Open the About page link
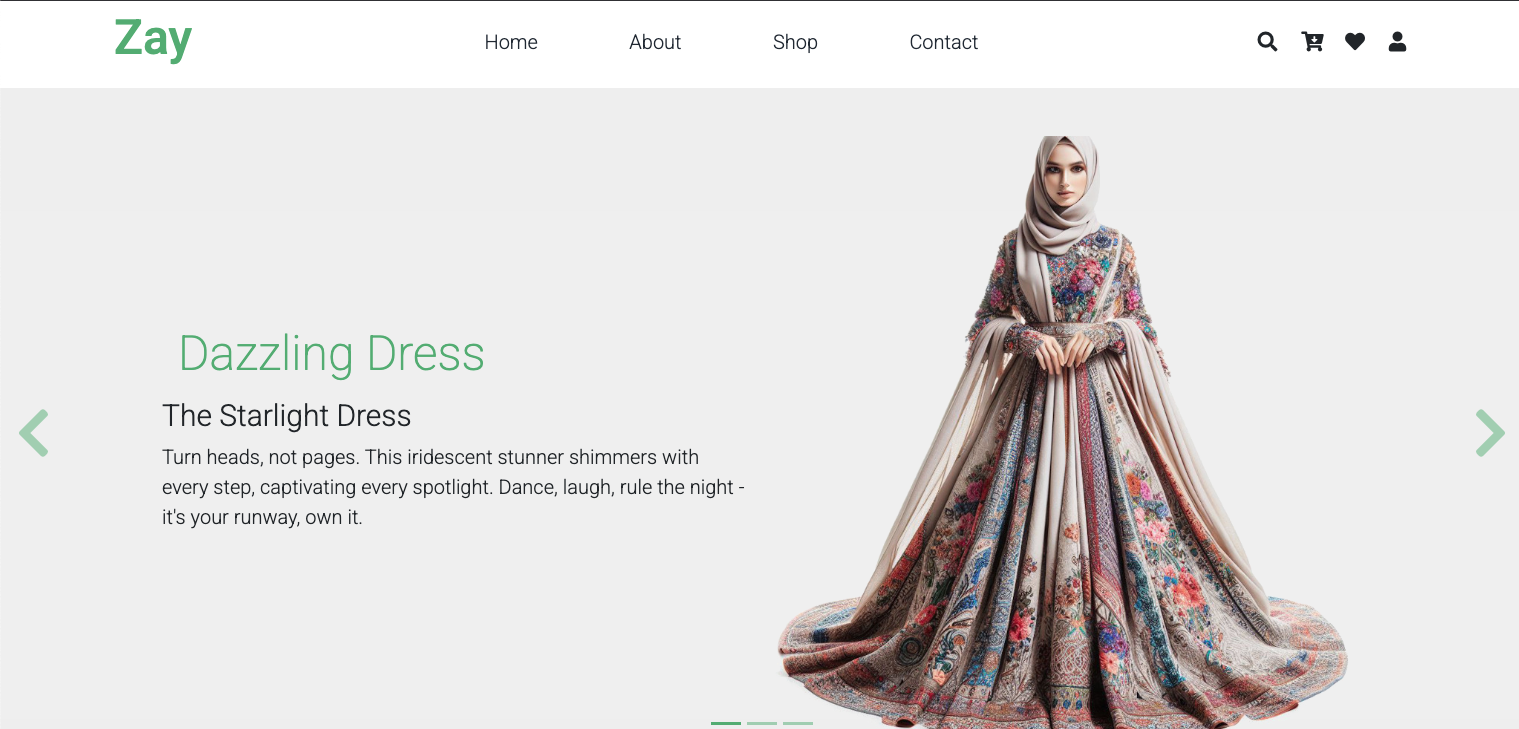This screenshot has width=1519, height=729. click(x=655, y=42)
